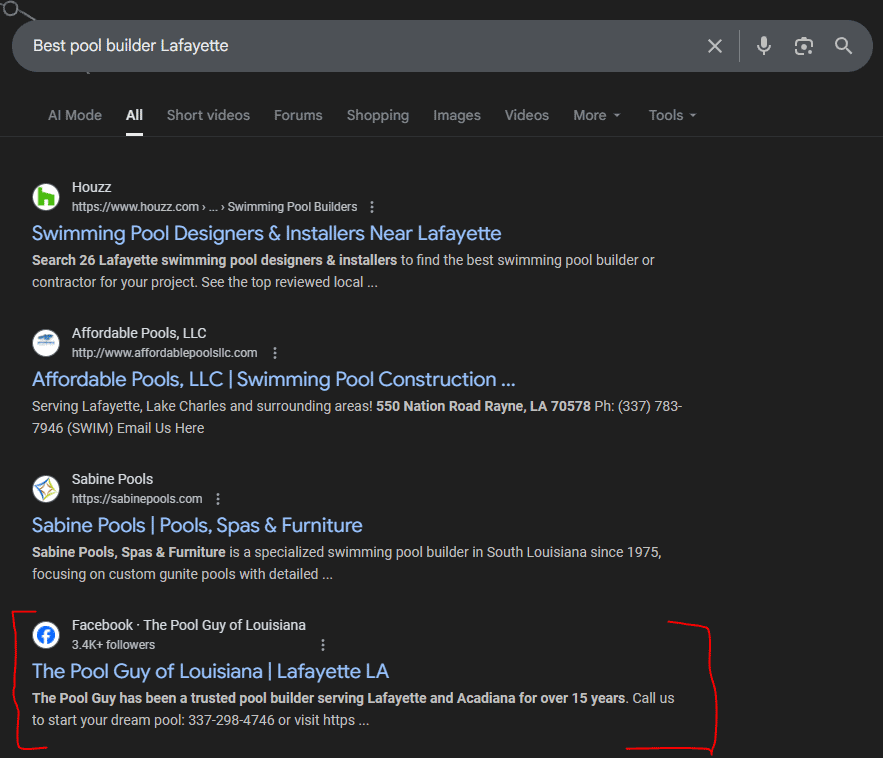This screenshot has height=758, width=883.
Task: Switch to the Shopping tab
Action: [377, 115]
